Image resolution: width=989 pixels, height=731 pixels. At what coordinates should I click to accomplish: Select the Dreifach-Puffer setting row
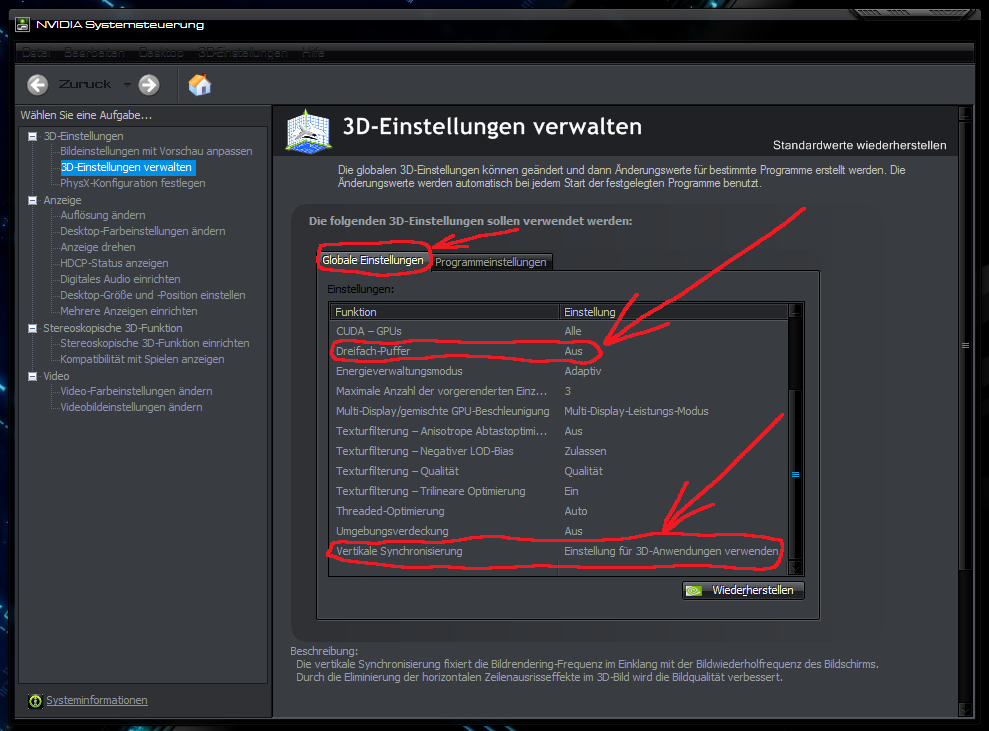click(559, 351)
